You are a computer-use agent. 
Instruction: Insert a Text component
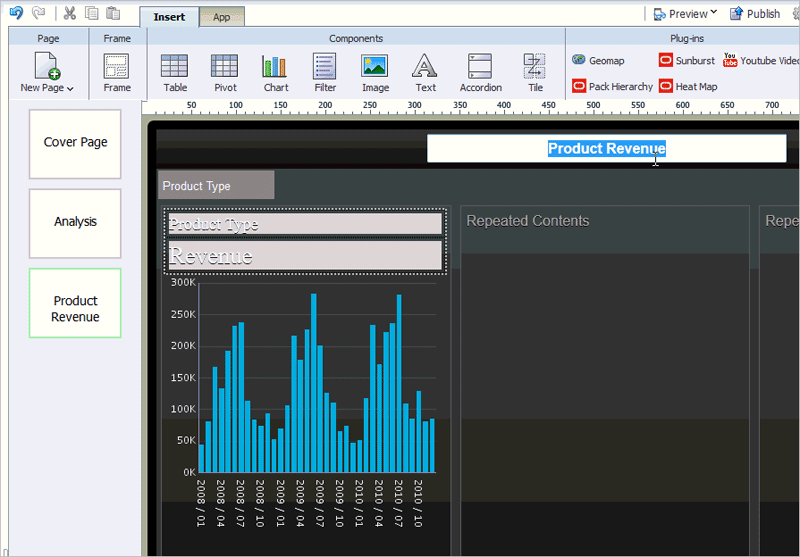coord(425,73)
